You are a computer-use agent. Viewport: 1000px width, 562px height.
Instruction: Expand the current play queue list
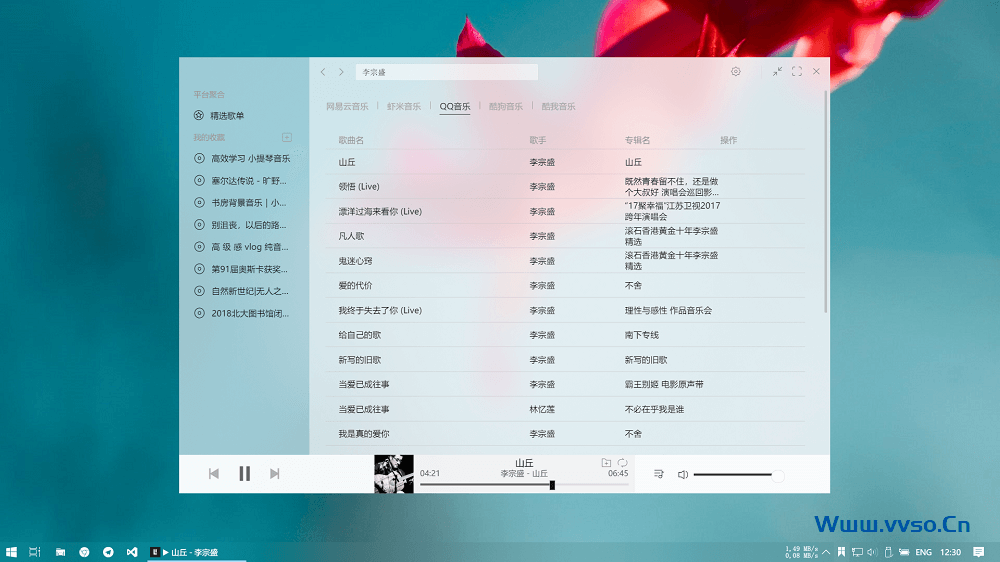pyautogui.click(x=659, y=475)
